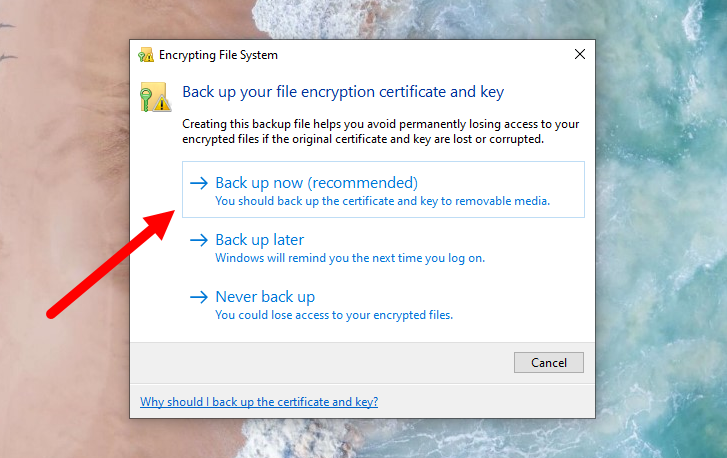Cancel the backup prompt
Viewport: 727px width, 458px height.
click(548, 363)
